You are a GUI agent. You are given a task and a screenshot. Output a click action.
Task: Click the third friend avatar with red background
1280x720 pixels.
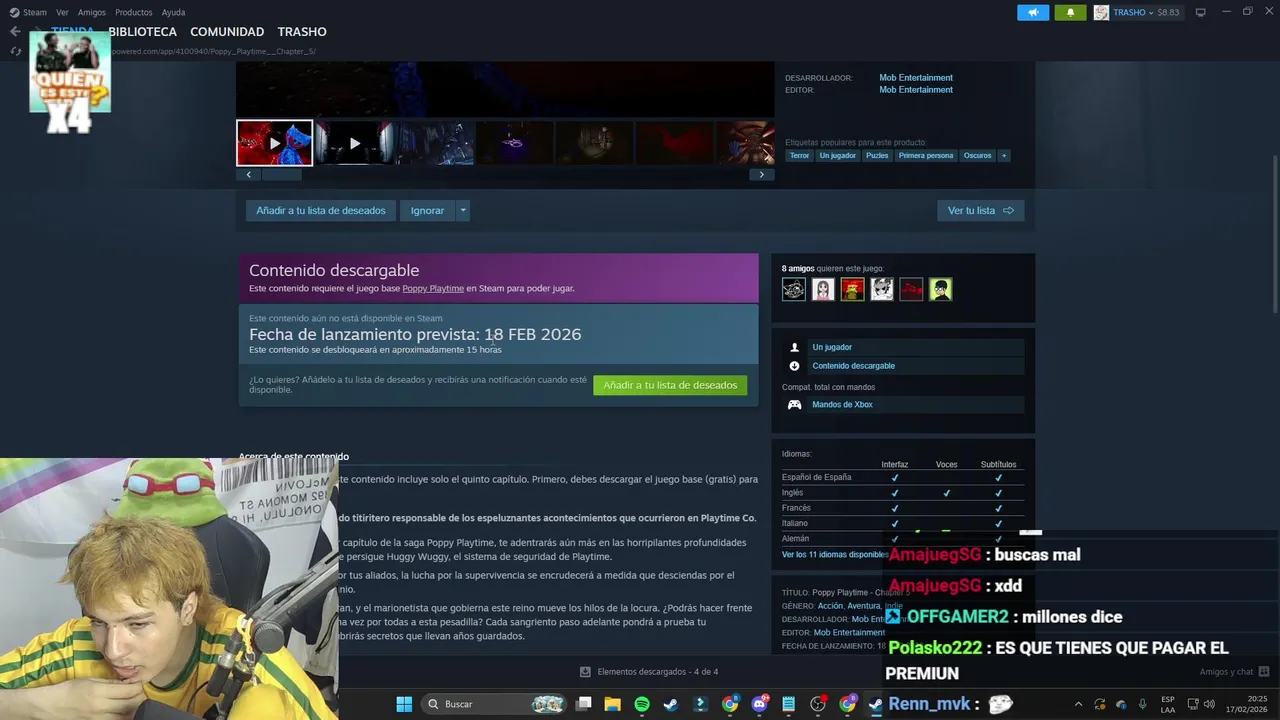coord(852,290)
